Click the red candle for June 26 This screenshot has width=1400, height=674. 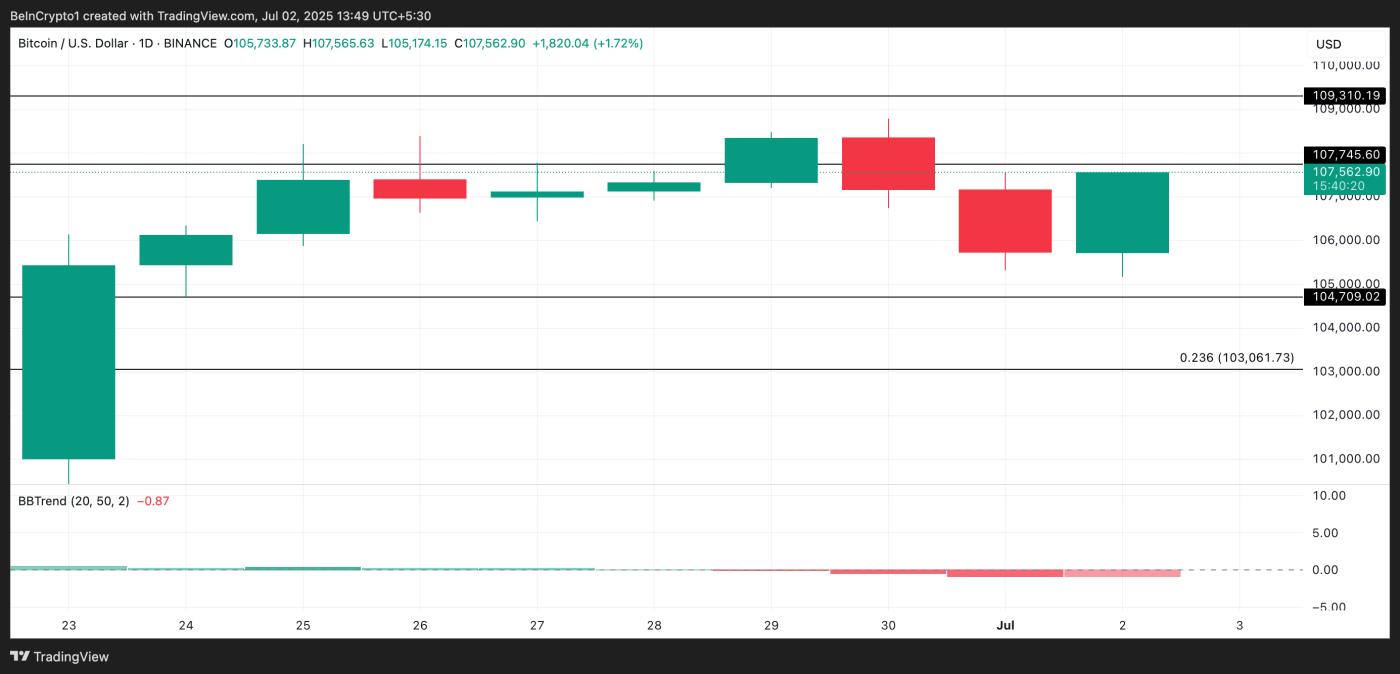[420, 189]
